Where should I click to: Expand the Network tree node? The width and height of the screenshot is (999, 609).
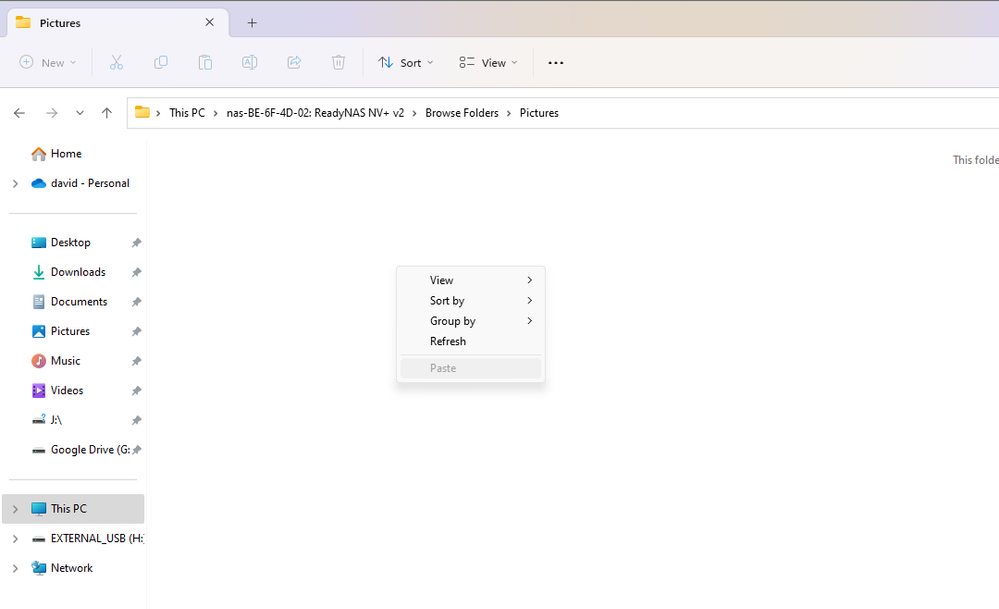15,568
